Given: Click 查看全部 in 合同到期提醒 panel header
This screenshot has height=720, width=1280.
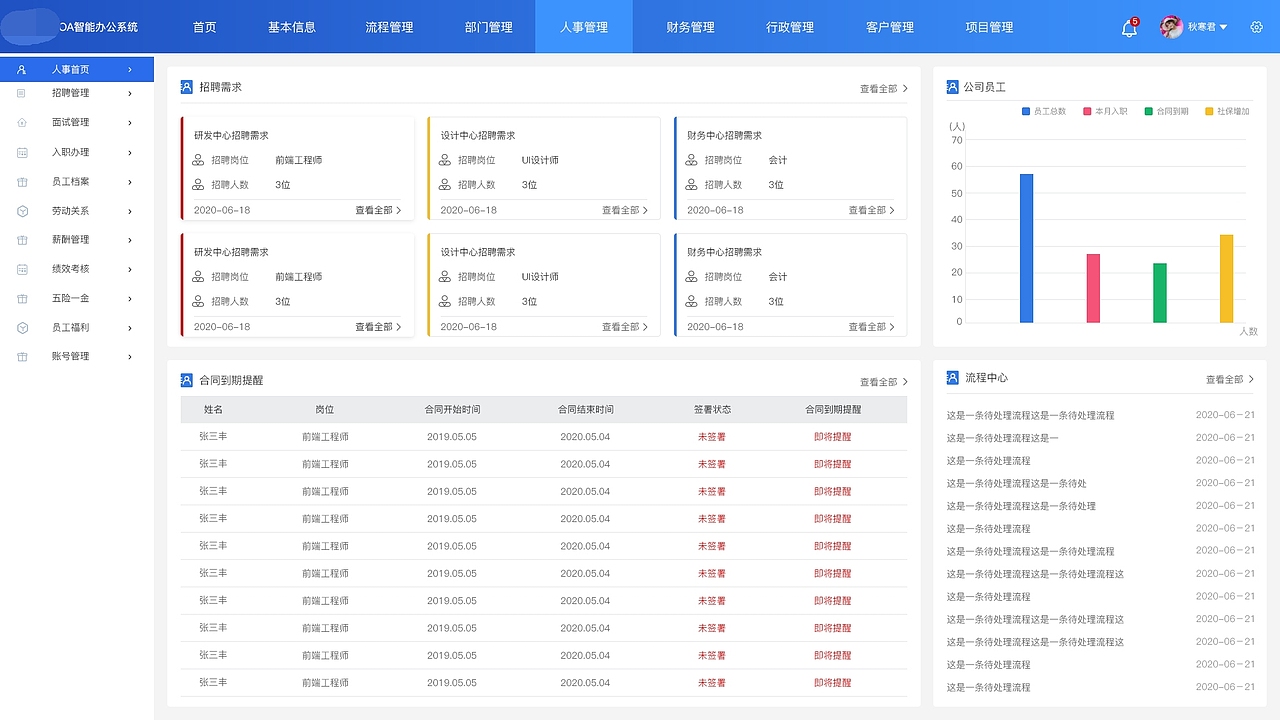Looking at the screenshot, I should pos(884,382).
